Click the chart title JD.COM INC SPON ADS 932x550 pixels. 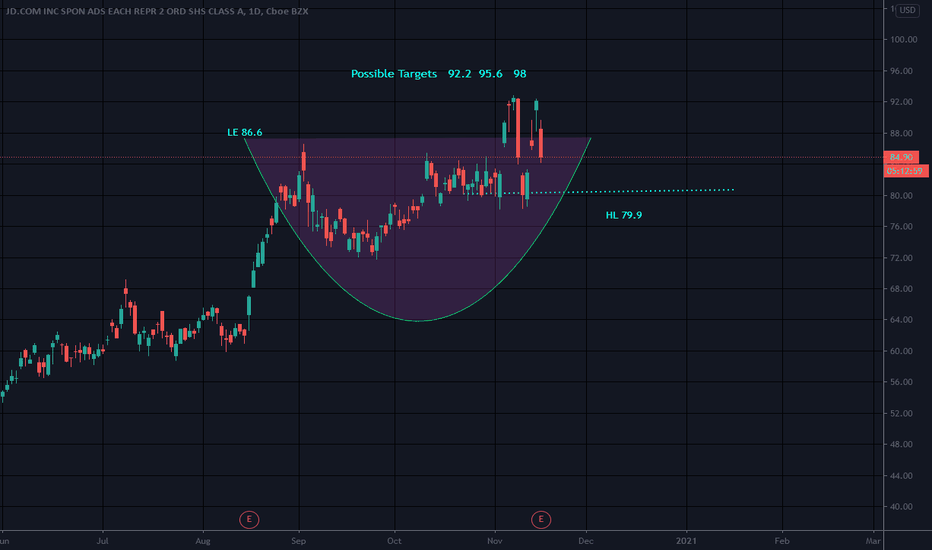pos(156,11)
